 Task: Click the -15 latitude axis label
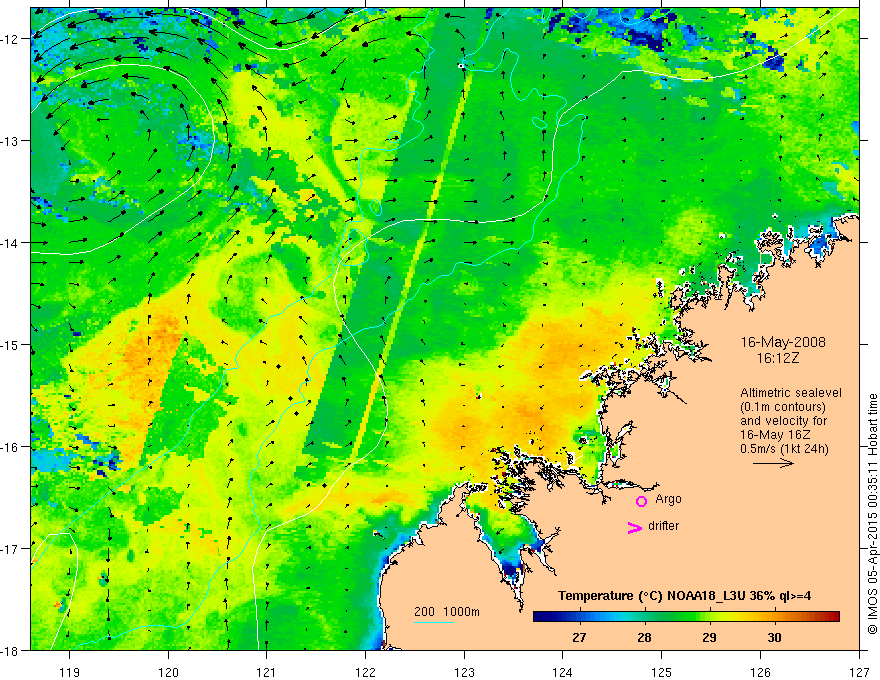pyautogui.click(x=11, y=344)
